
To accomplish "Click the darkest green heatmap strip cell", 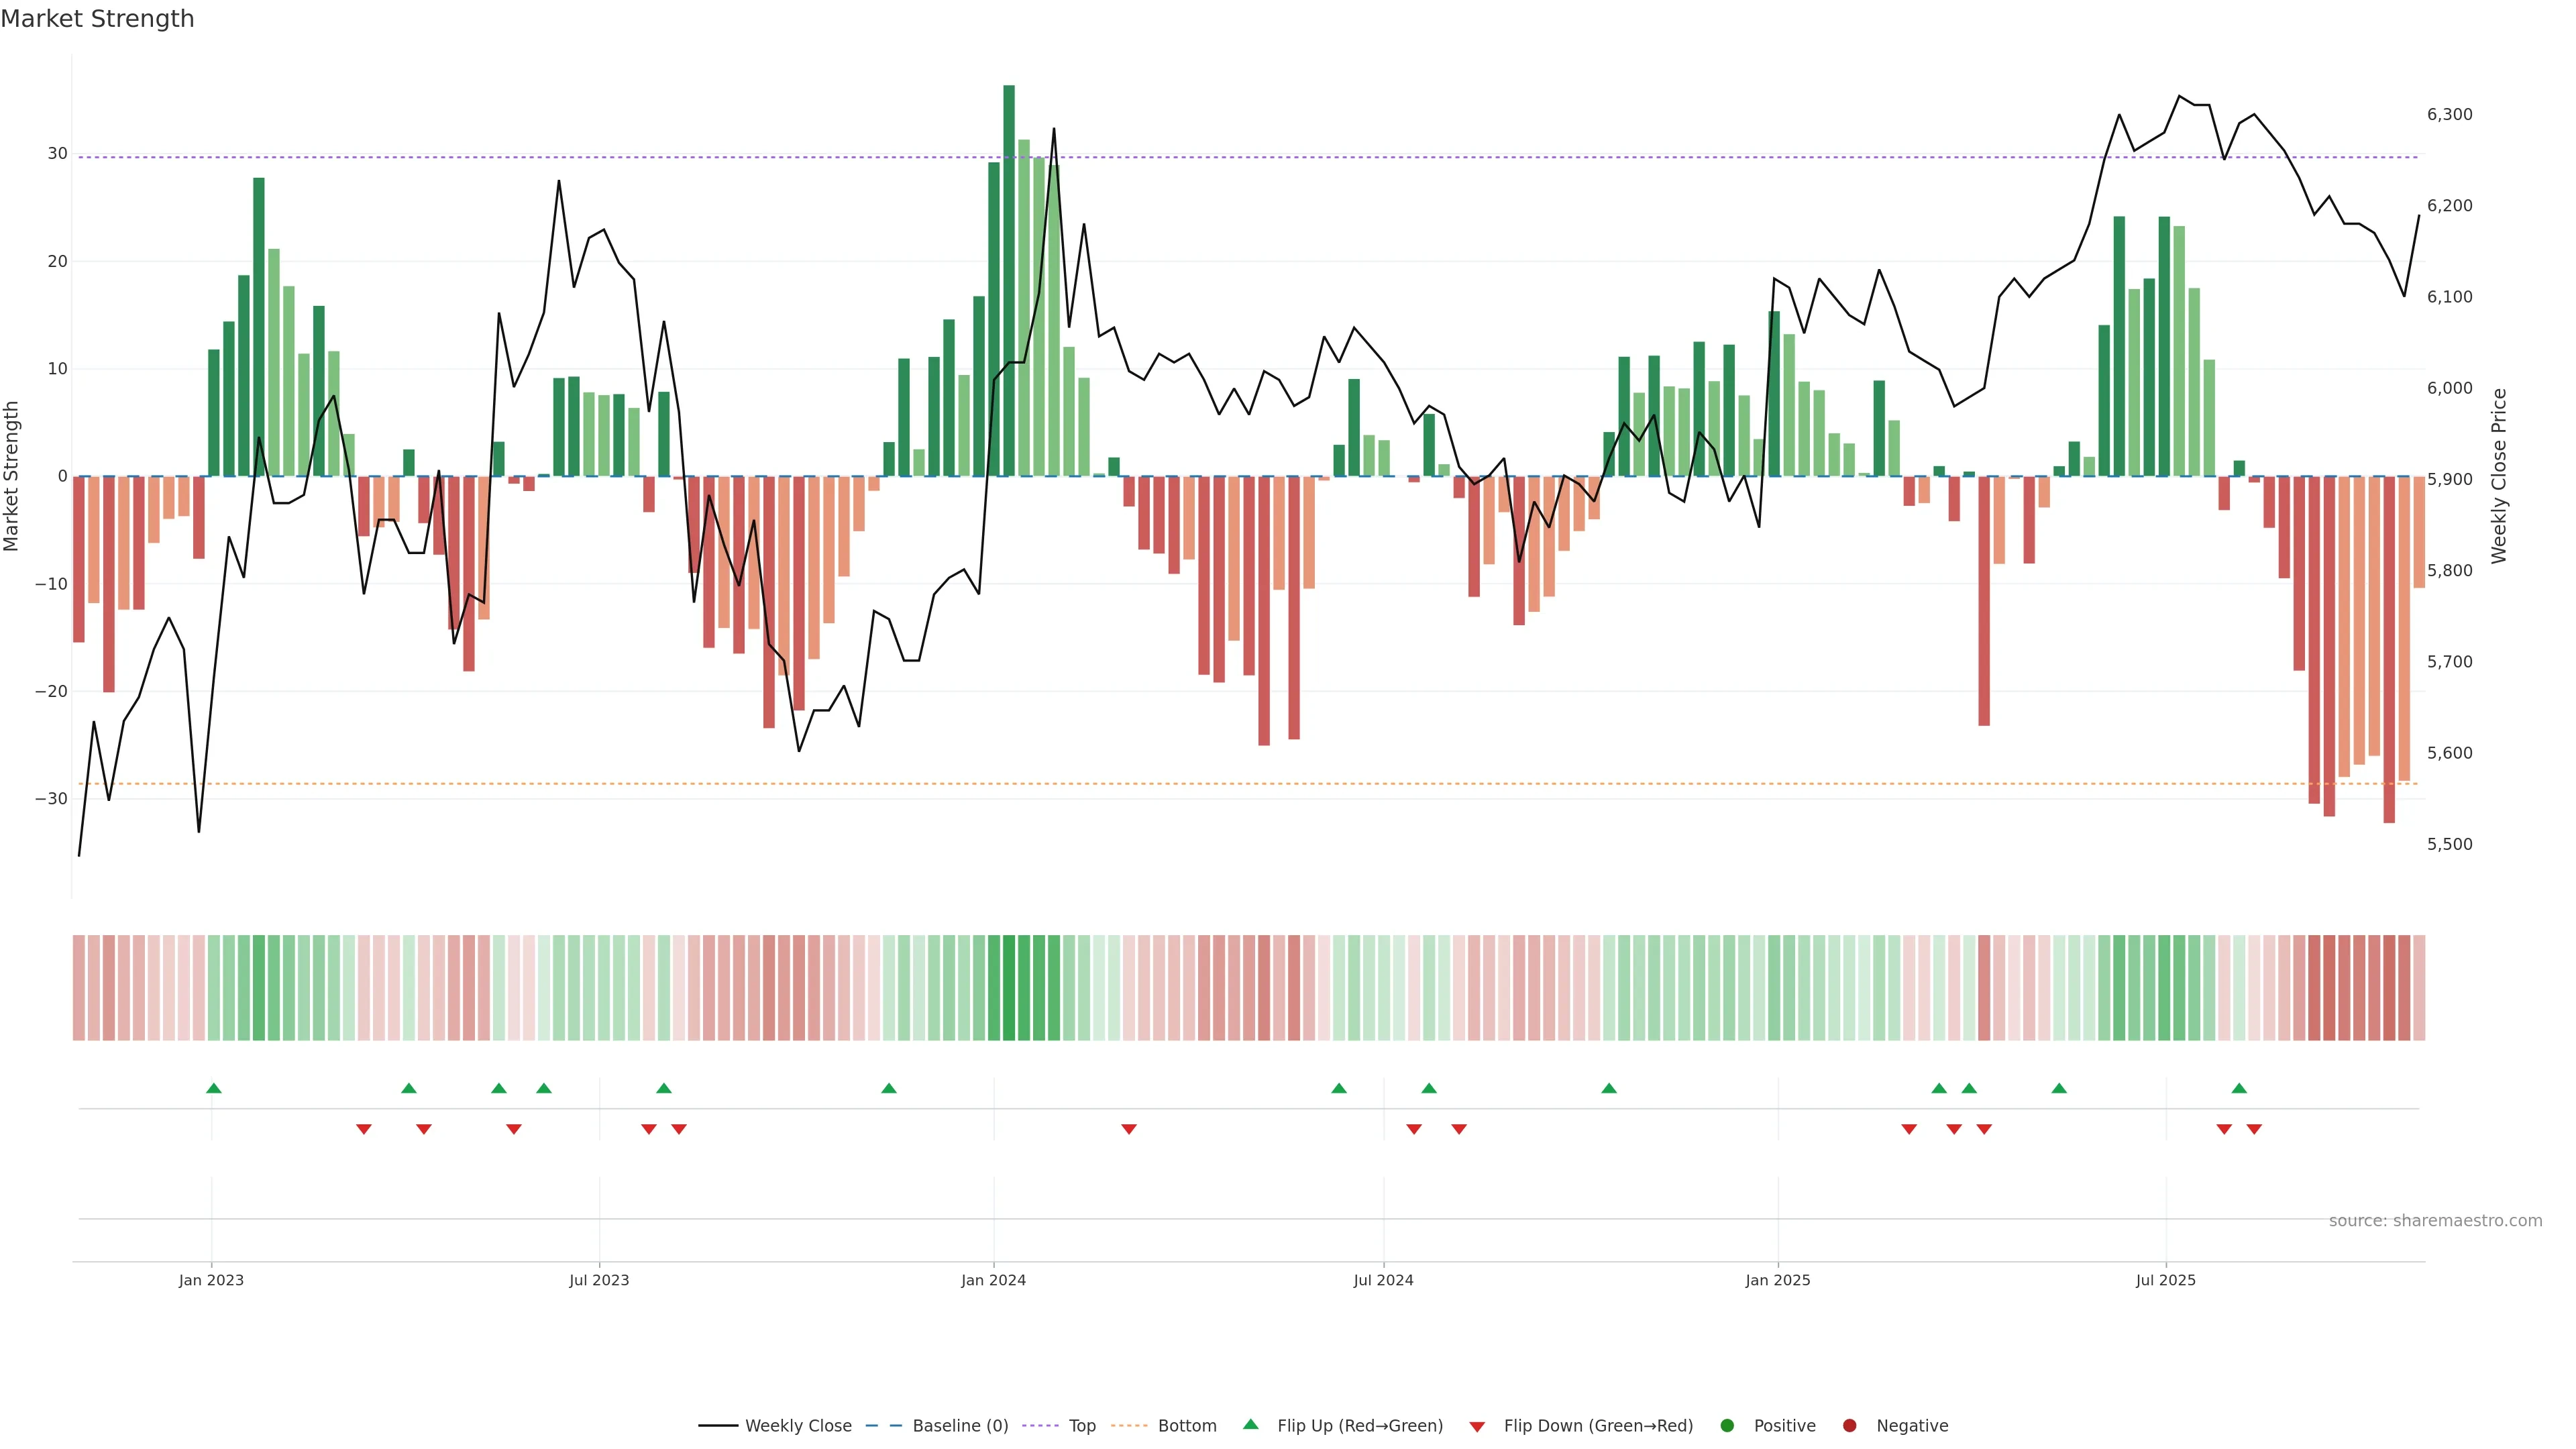I will tap(1009, 988).
